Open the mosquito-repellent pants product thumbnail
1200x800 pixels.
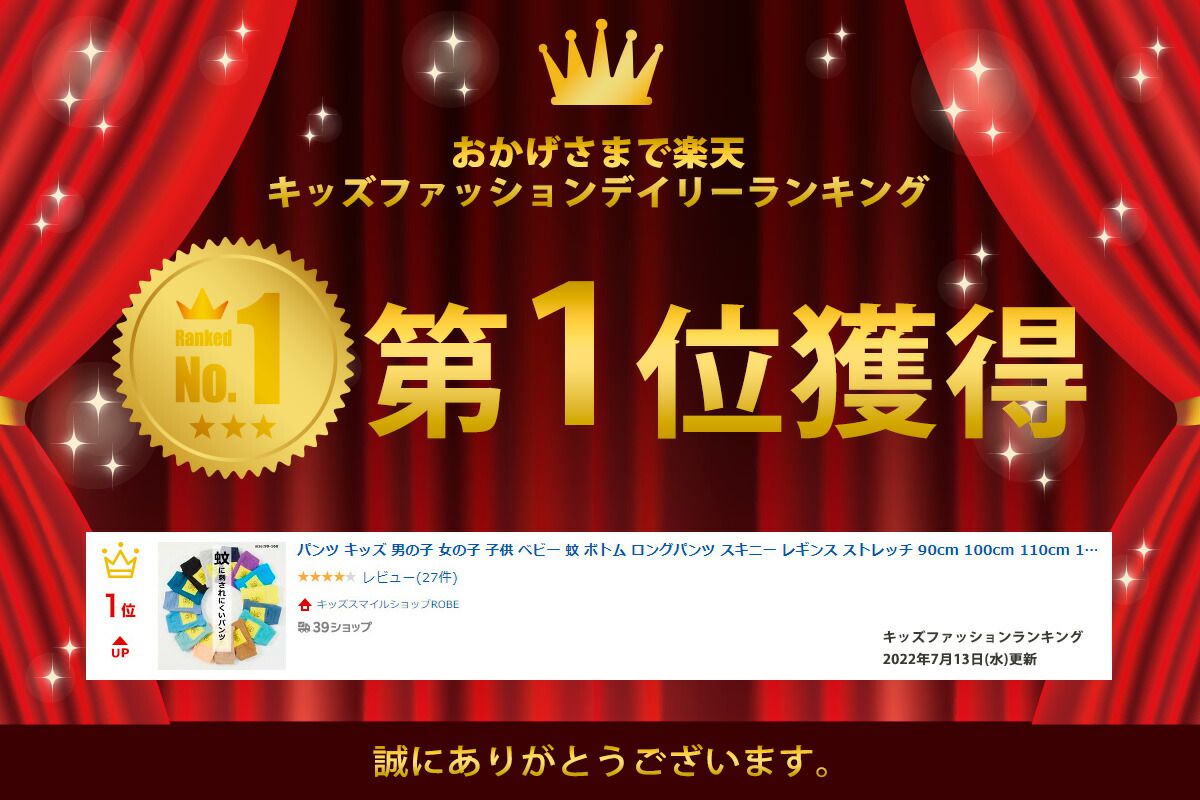tap(222, 606)
